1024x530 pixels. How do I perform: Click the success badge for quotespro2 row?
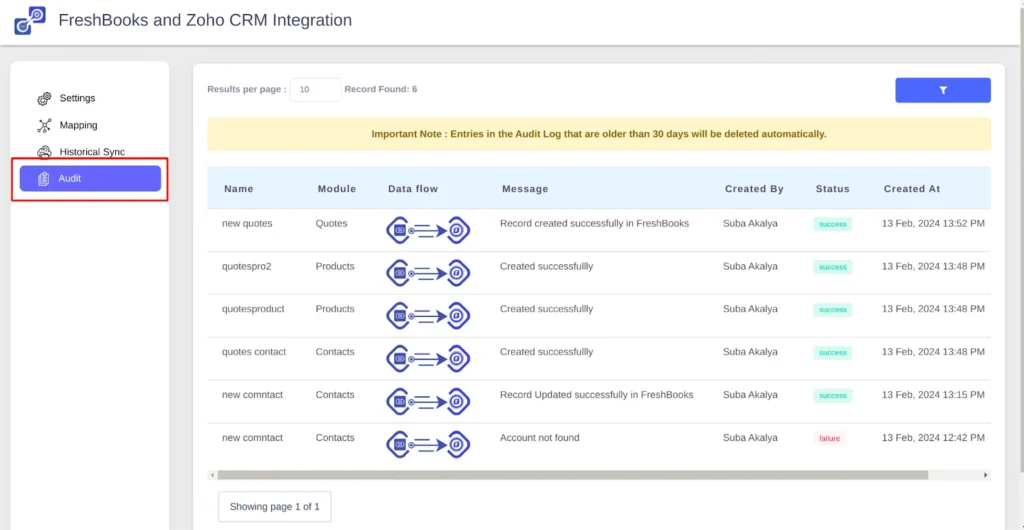(x=833, y=267)
